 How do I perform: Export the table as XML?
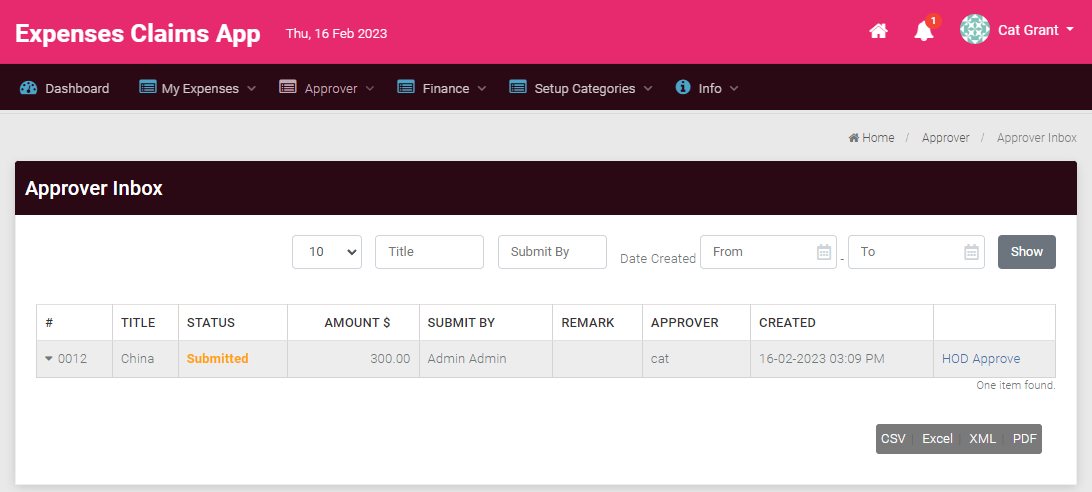tap(983, 439)
